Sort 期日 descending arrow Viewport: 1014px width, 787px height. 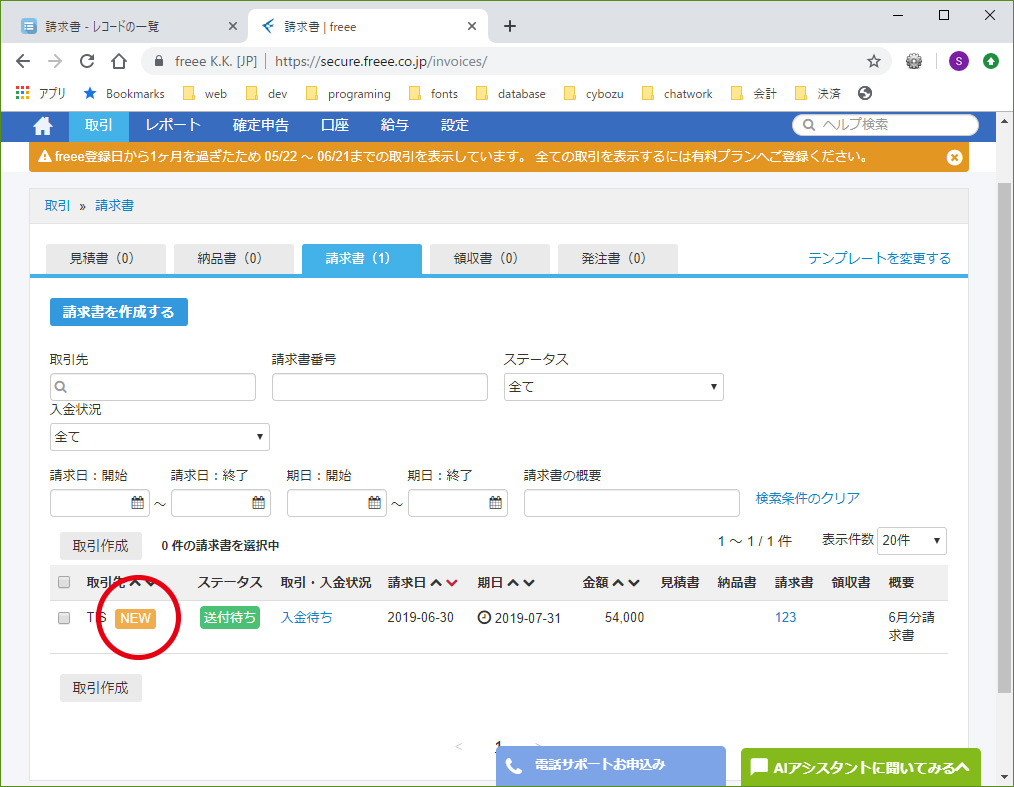coord(528,583)
